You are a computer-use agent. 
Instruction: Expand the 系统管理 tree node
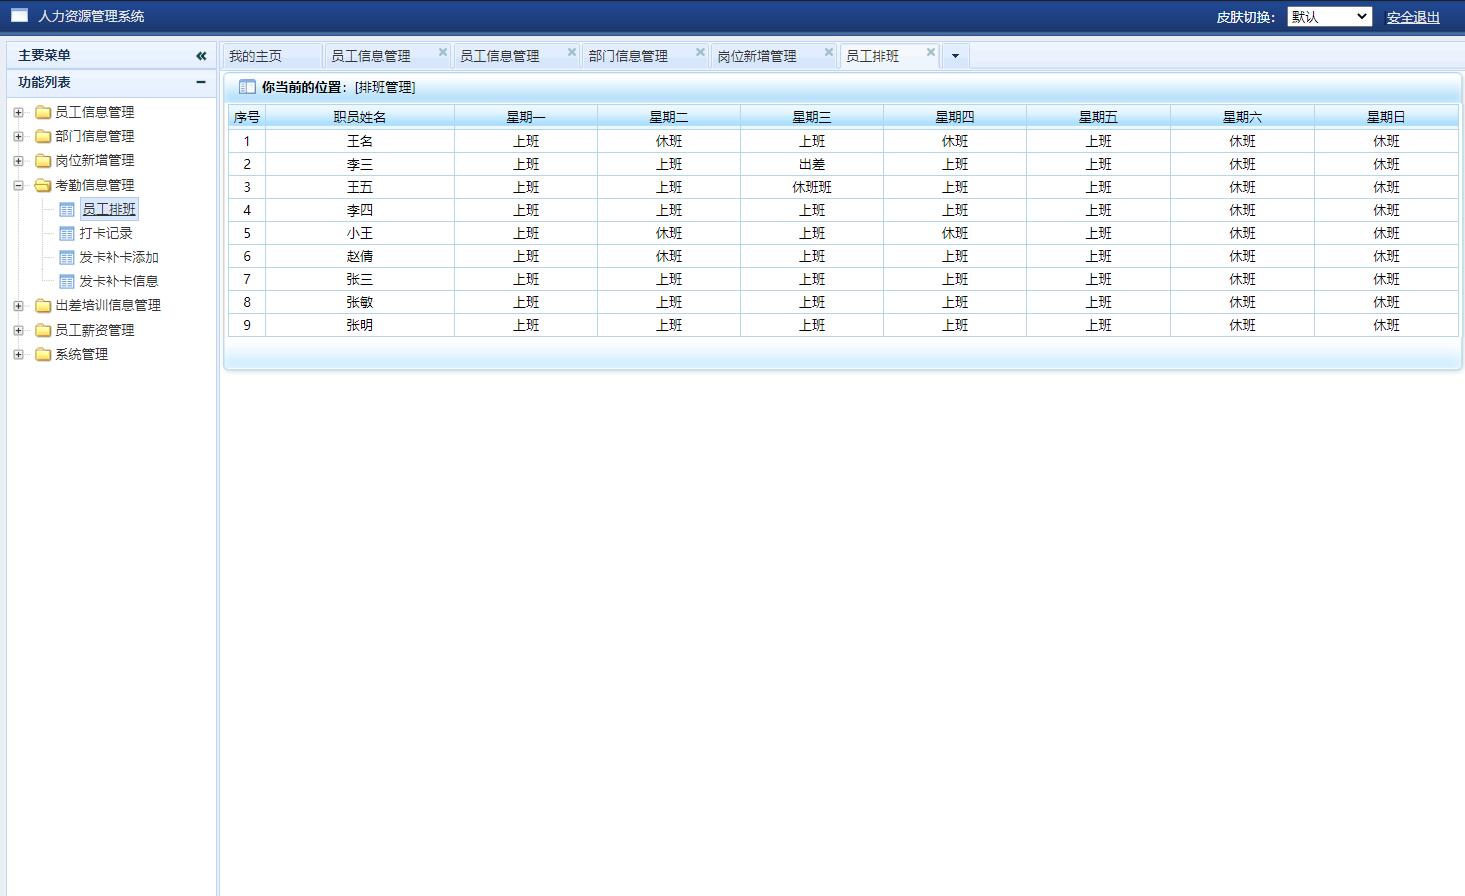click(18, 354)
